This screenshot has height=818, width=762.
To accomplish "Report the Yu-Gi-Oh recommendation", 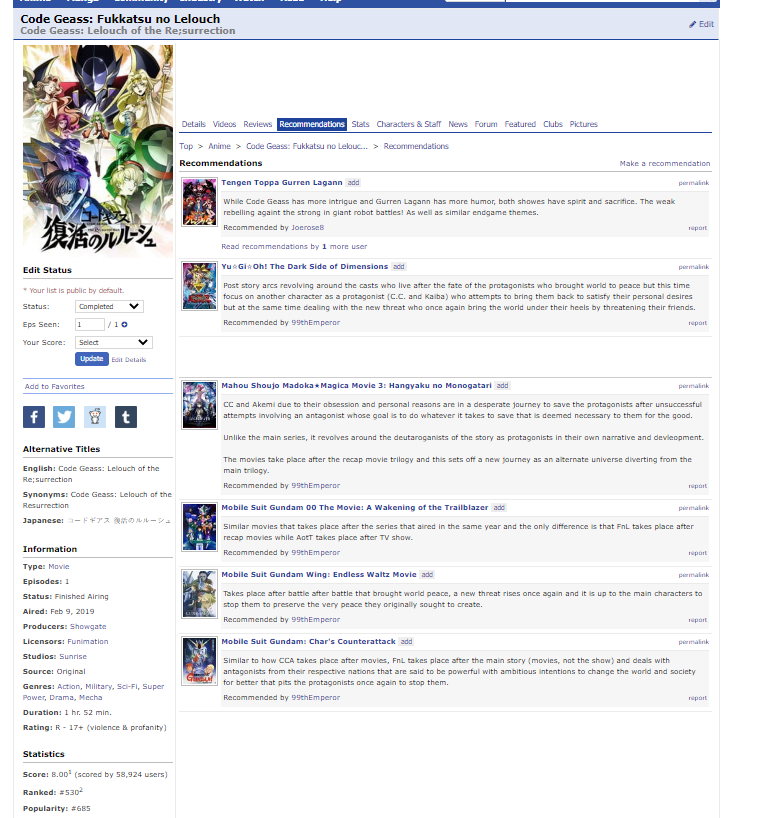I will coord(698,323).
